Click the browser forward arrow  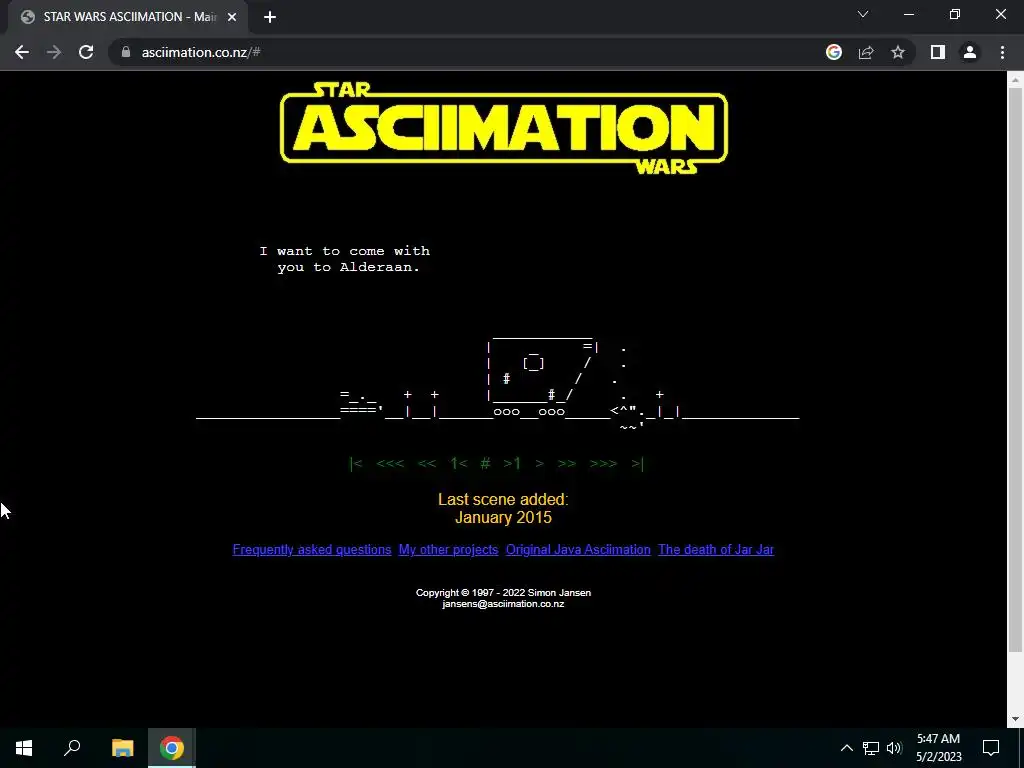pyautogui.click(x=54, y=52)
